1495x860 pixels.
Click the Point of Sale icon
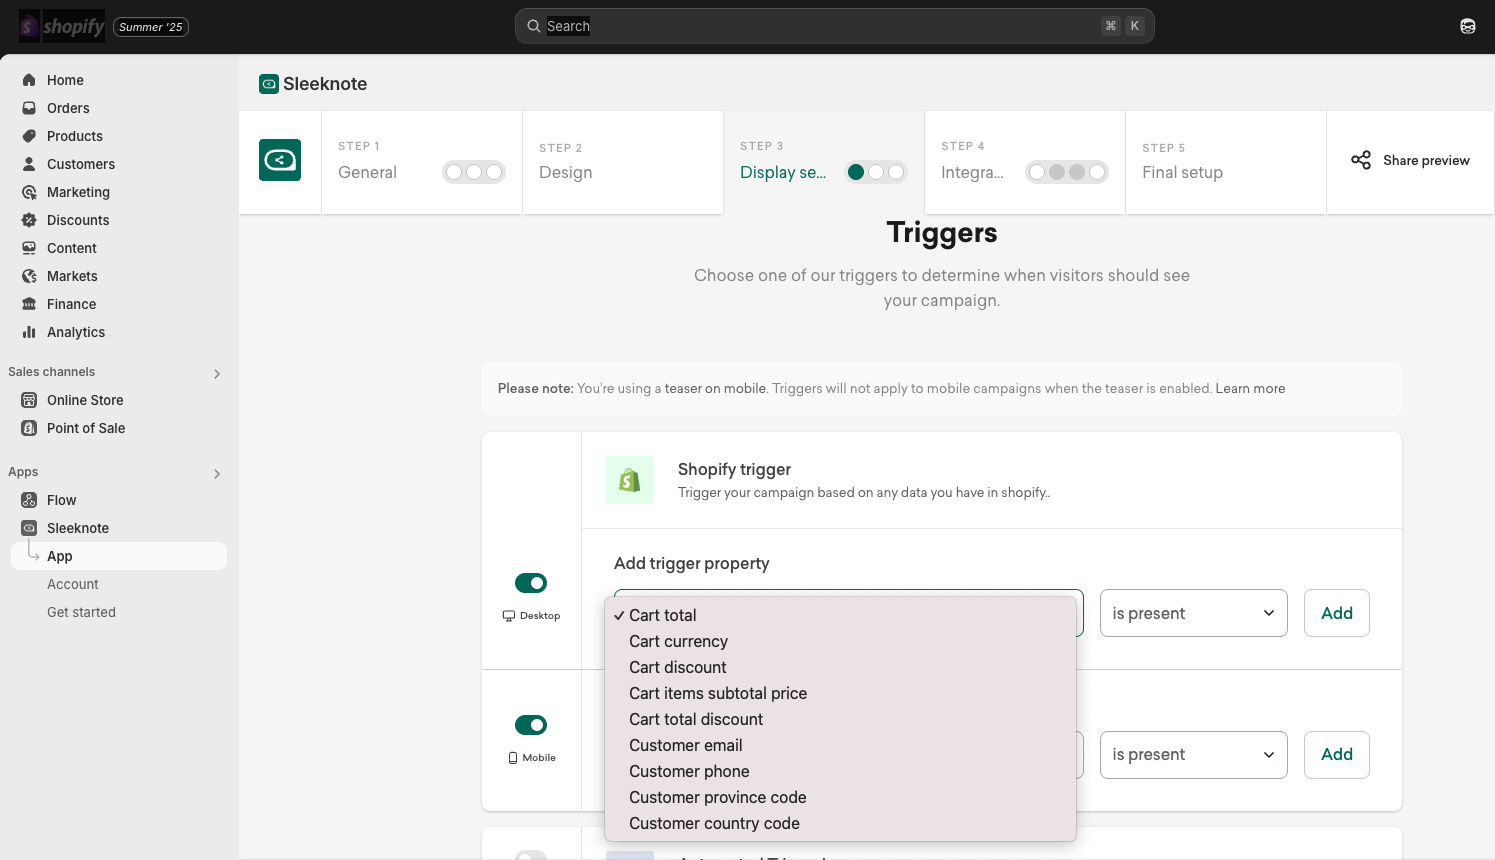coord(29,428)
